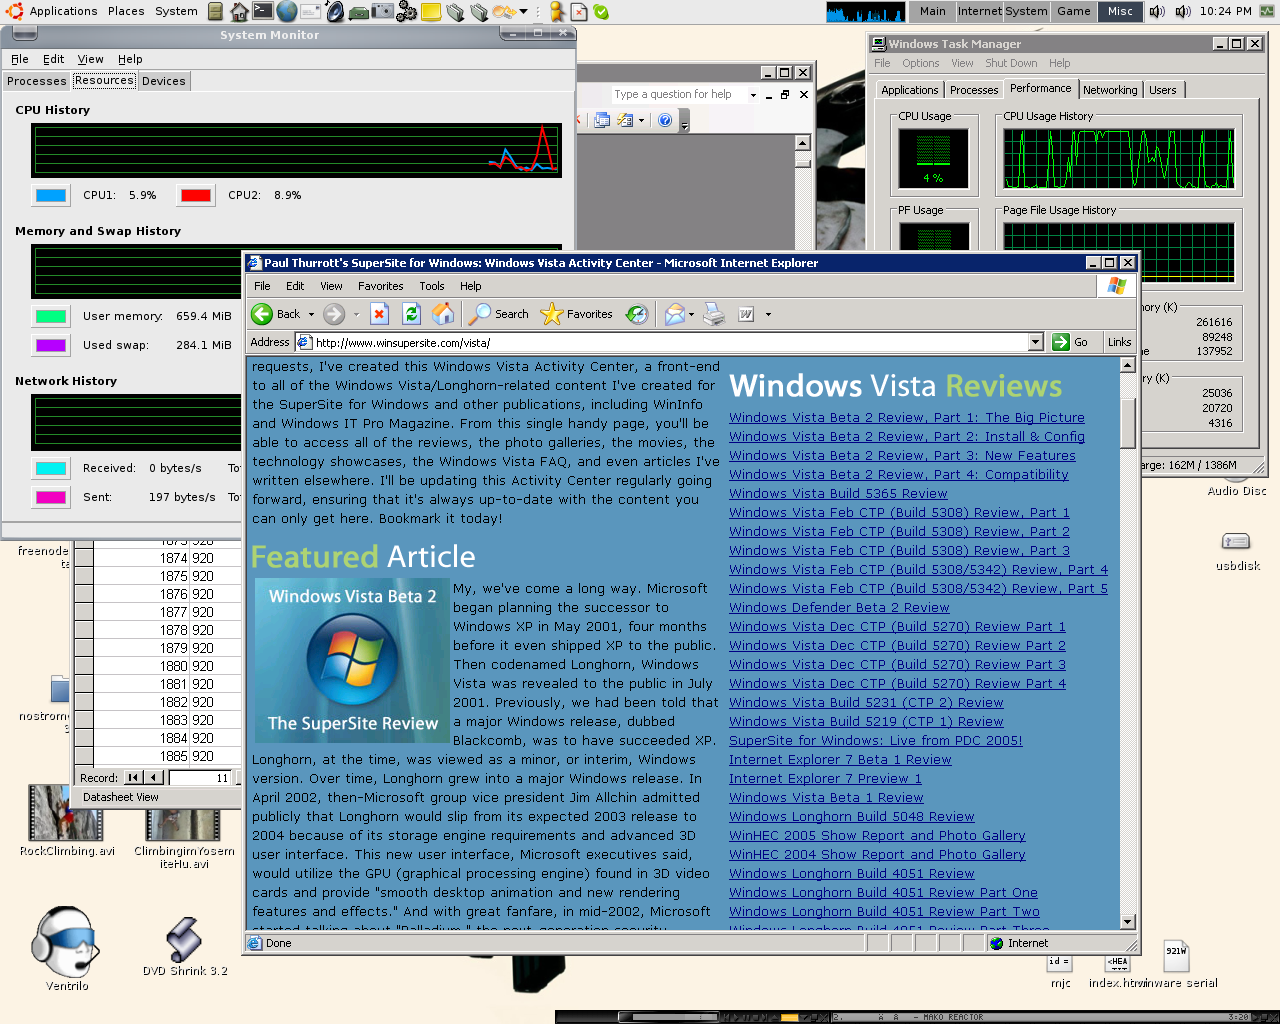Open the Back button history dropdown arrow

coord(311,314)
